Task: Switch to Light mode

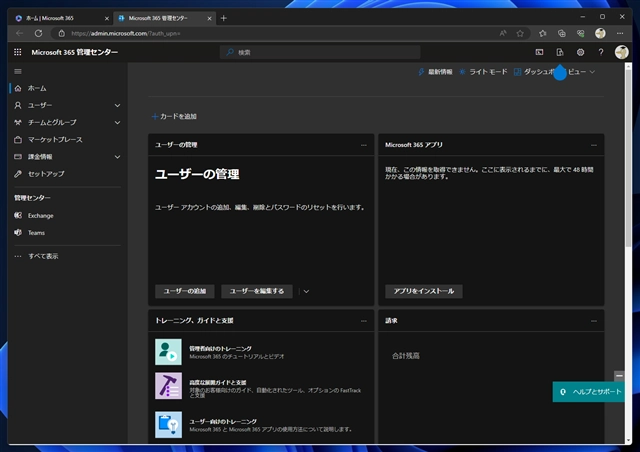Action: click(483, 72)
